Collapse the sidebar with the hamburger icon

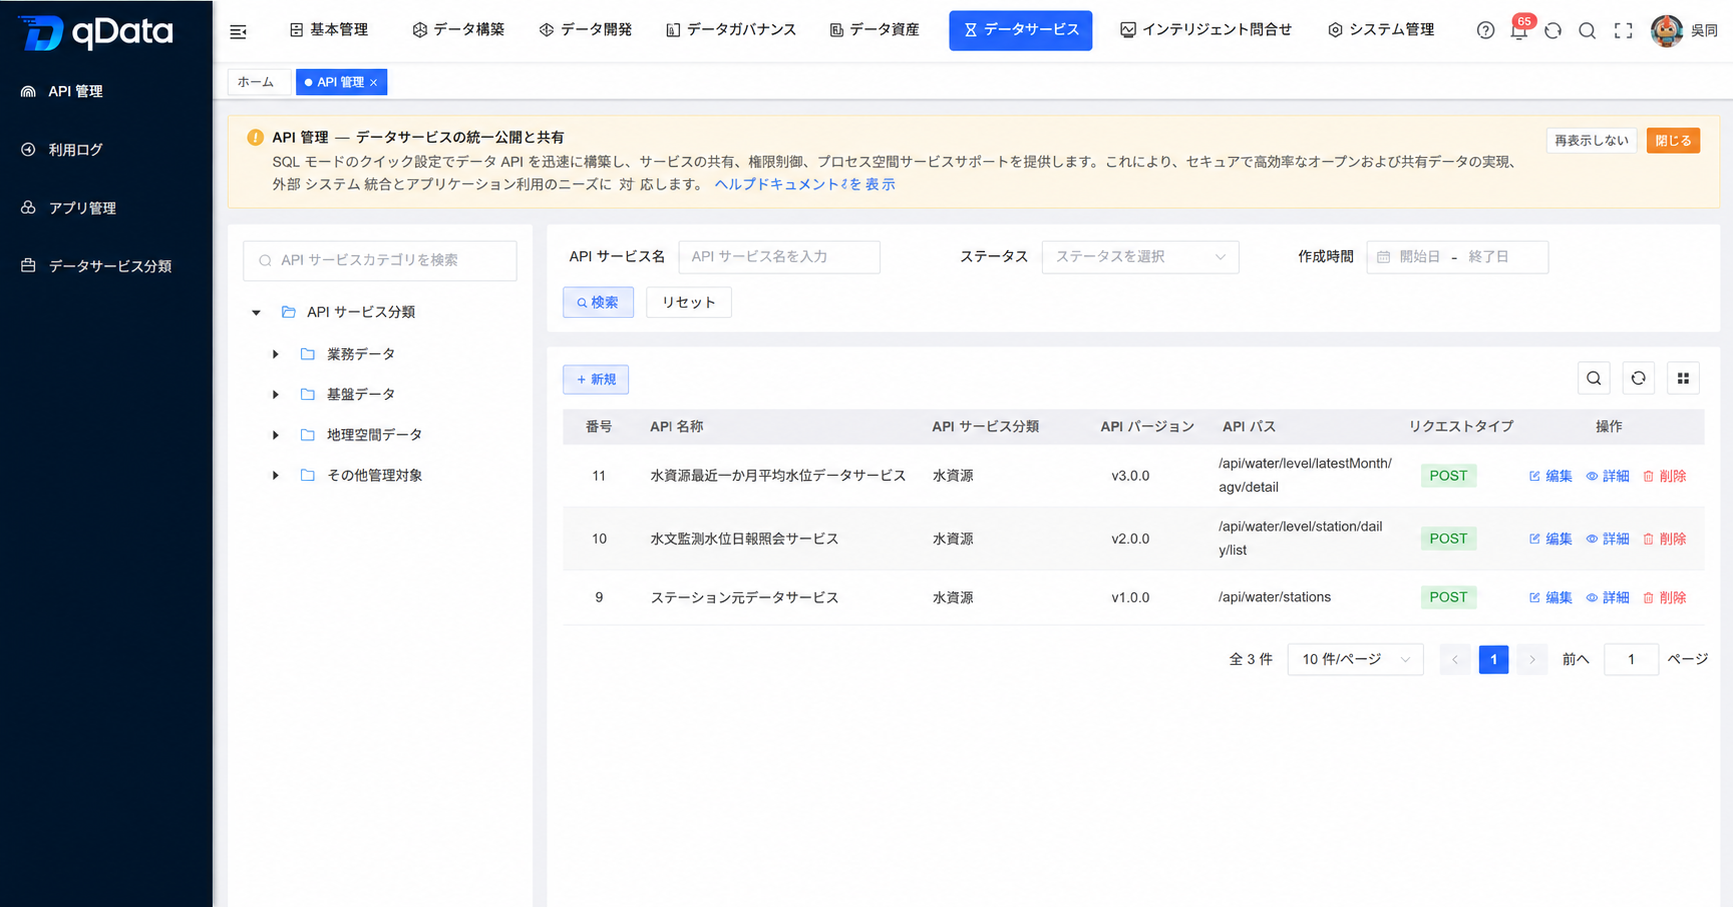(238, 32)
